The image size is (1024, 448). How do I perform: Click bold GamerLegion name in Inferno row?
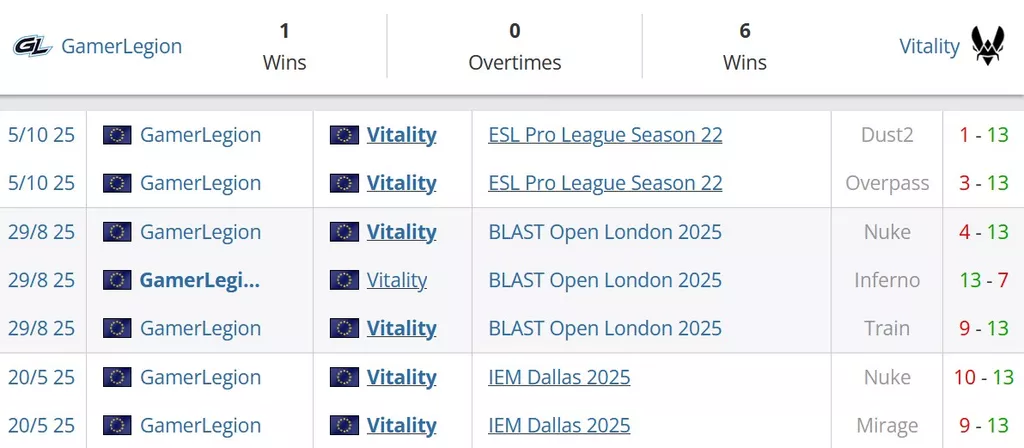(199, 280)
